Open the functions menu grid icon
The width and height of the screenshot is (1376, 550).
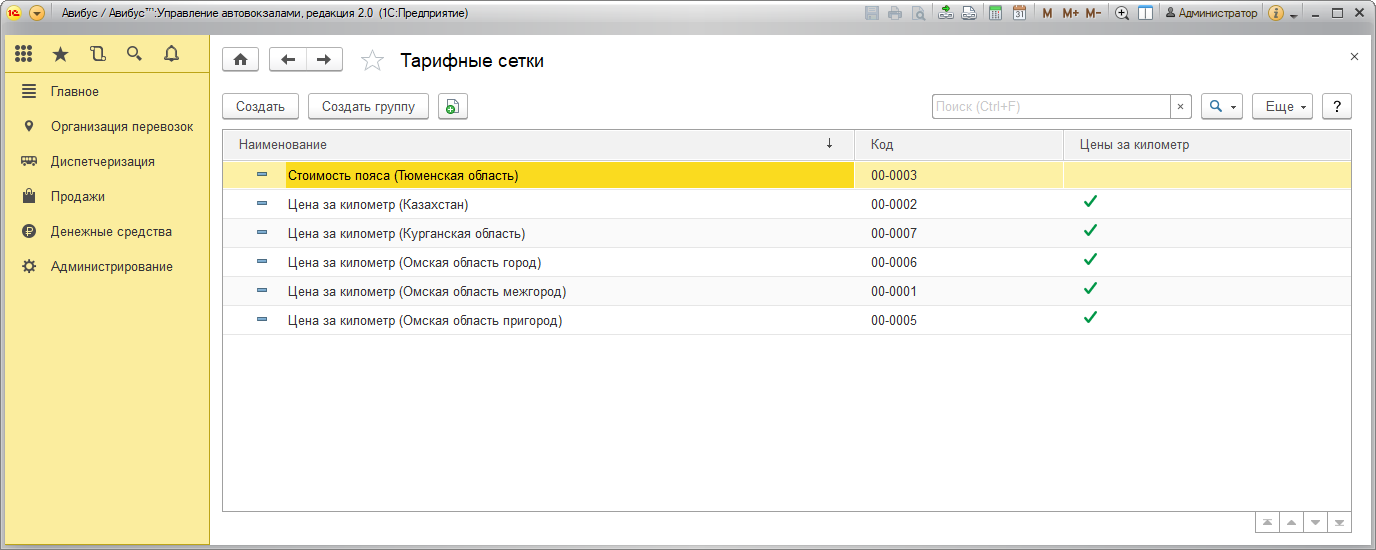pos(24,54)
